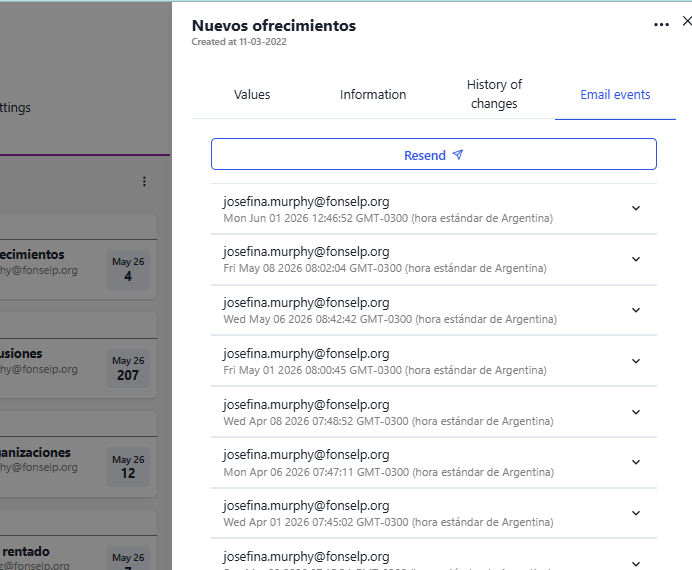
Task: Click the paper plane icon in Resend button
Action: [x=458, y=154]
